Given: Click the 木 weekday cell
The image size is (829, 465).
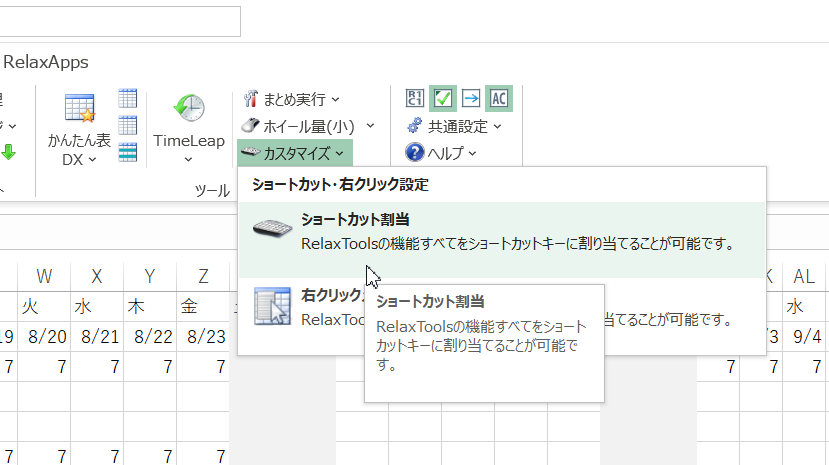Looking at the screenshot, I should point(150,306).
